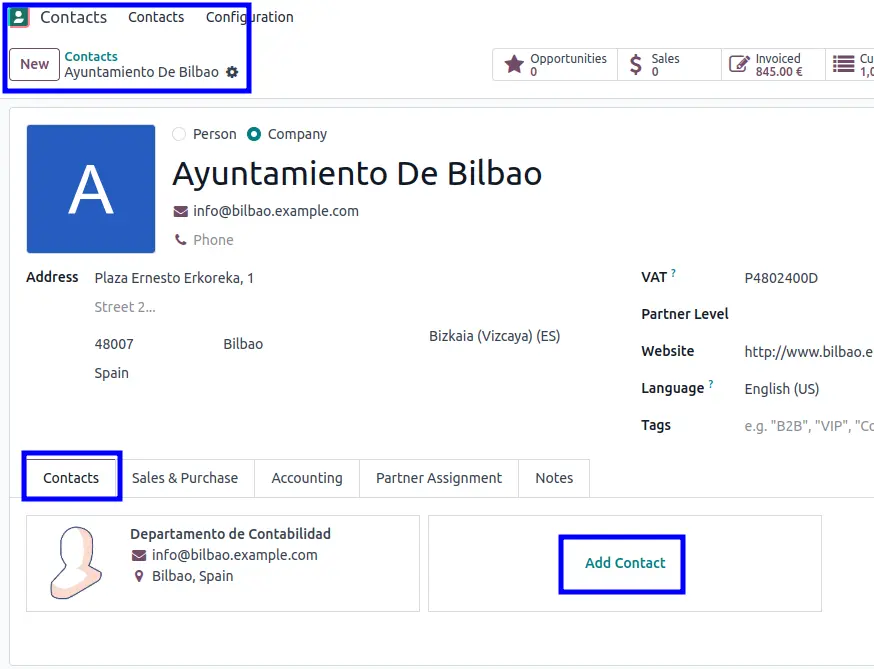Open the Departamento de Contabilidad contact card title
874x669 pixels.
[230, 534]
